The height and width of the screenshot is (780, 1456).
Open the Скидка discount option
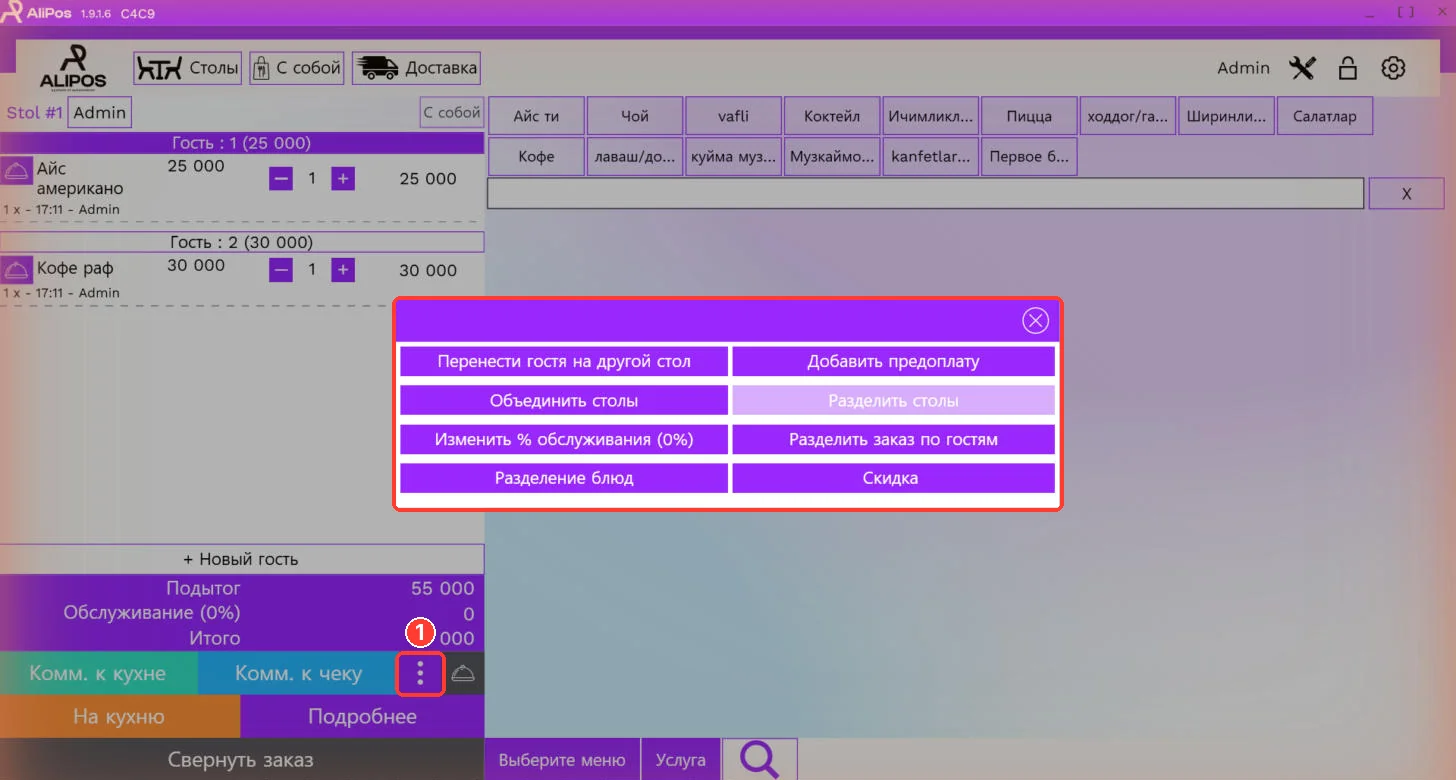(x=893, y=478)
